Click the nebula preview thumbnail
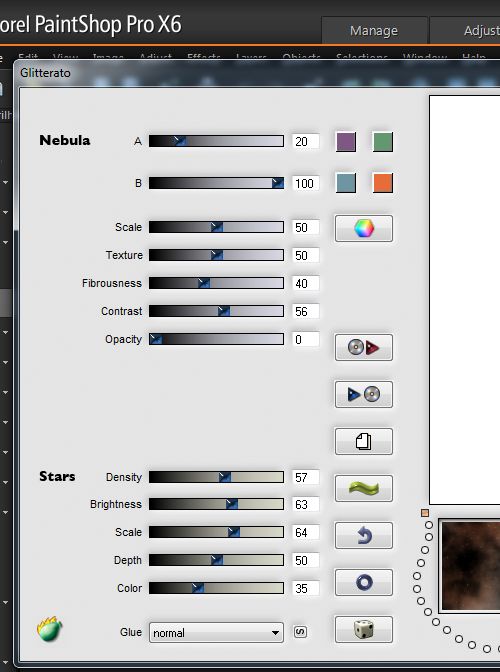500x672 pixels. point(470,566)
